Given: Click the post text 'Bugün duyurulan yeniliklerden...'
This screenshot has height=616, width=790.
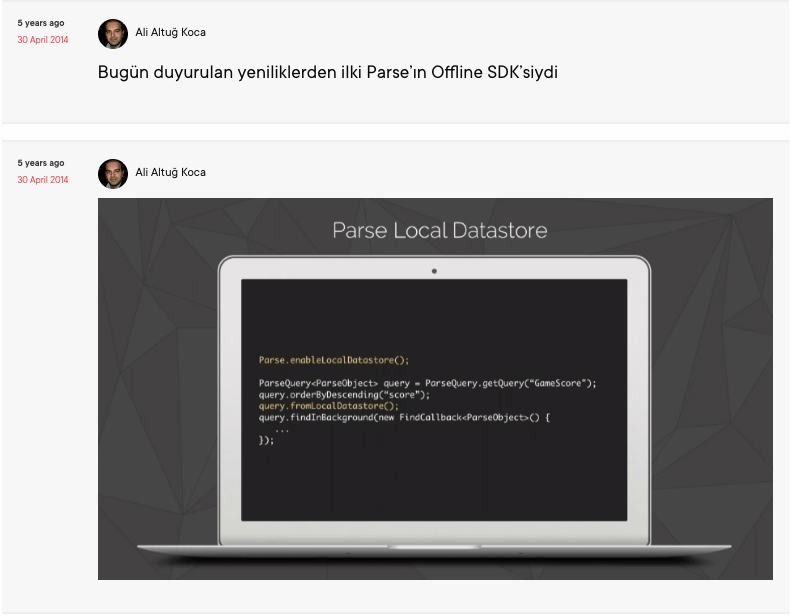Looking at the screenshot, I should click(327, 73).
